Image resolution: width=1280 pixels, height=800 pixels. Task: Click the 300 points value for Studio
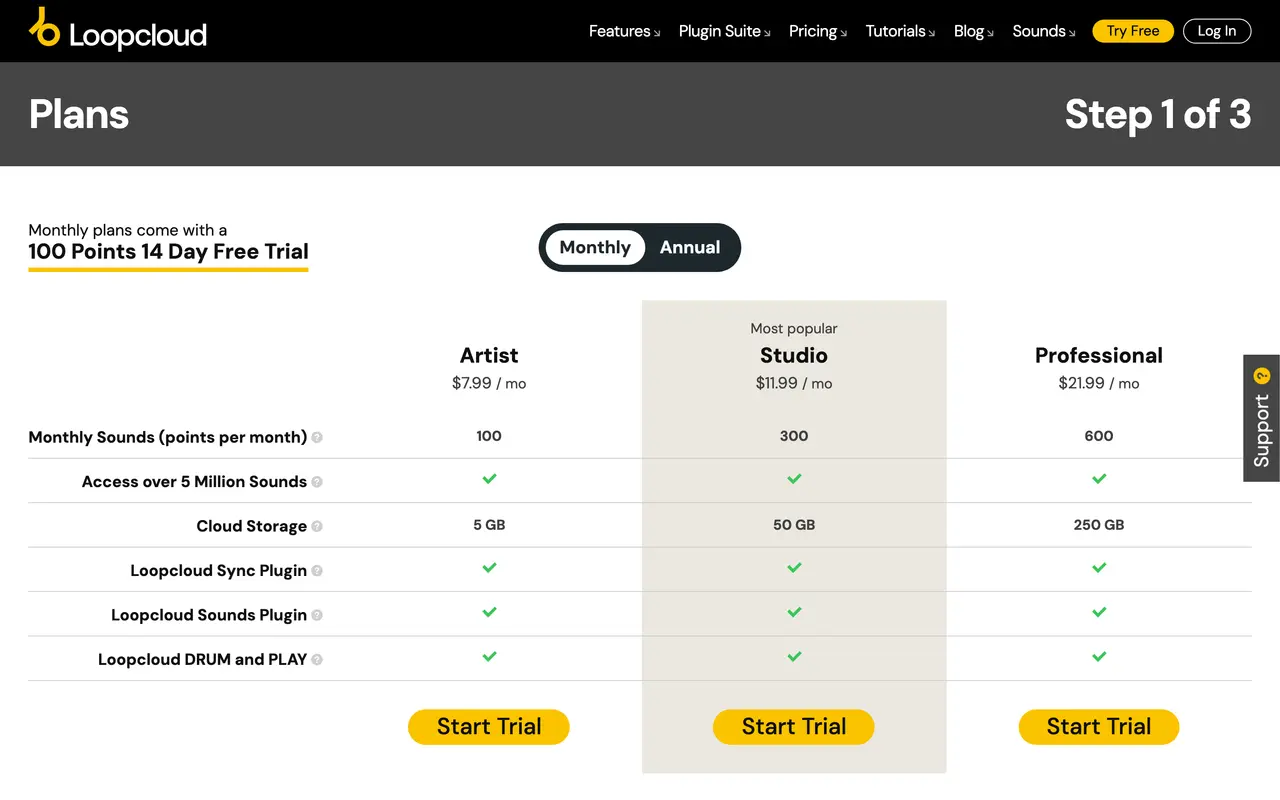[794, 436]
